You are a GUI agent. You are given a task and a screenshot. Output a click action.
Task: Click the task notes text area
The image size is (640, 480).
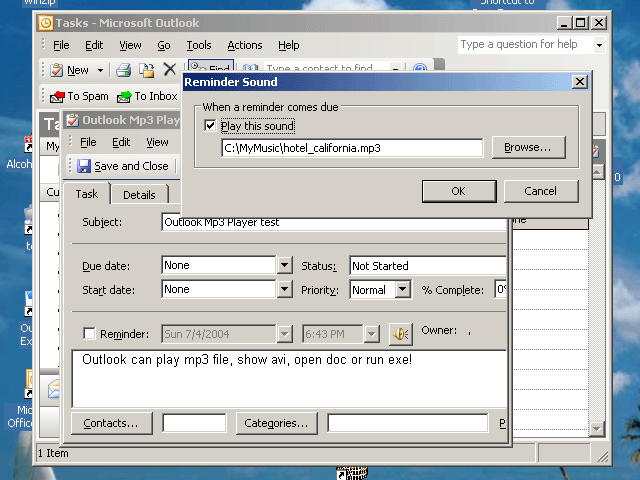click(x=289, y=379)
